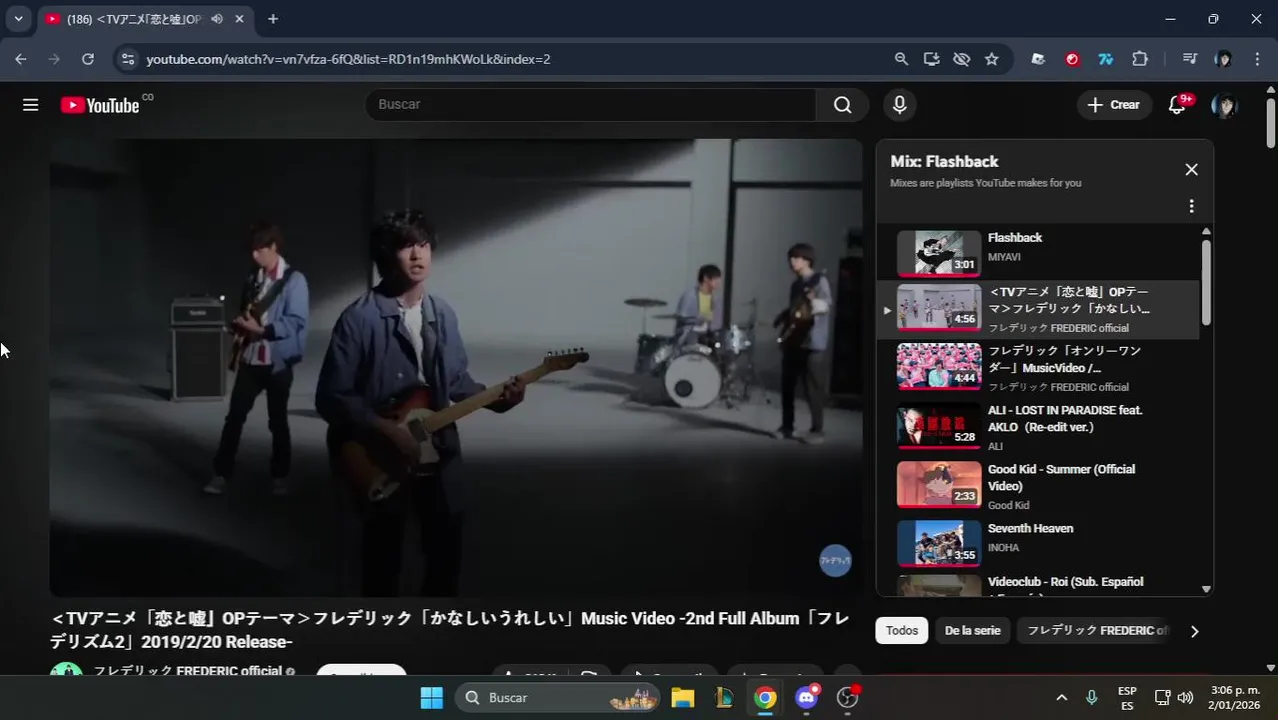Show hidden system tray icons
The height and width of the screenshot is (720, 1278).
point(1061,697)
